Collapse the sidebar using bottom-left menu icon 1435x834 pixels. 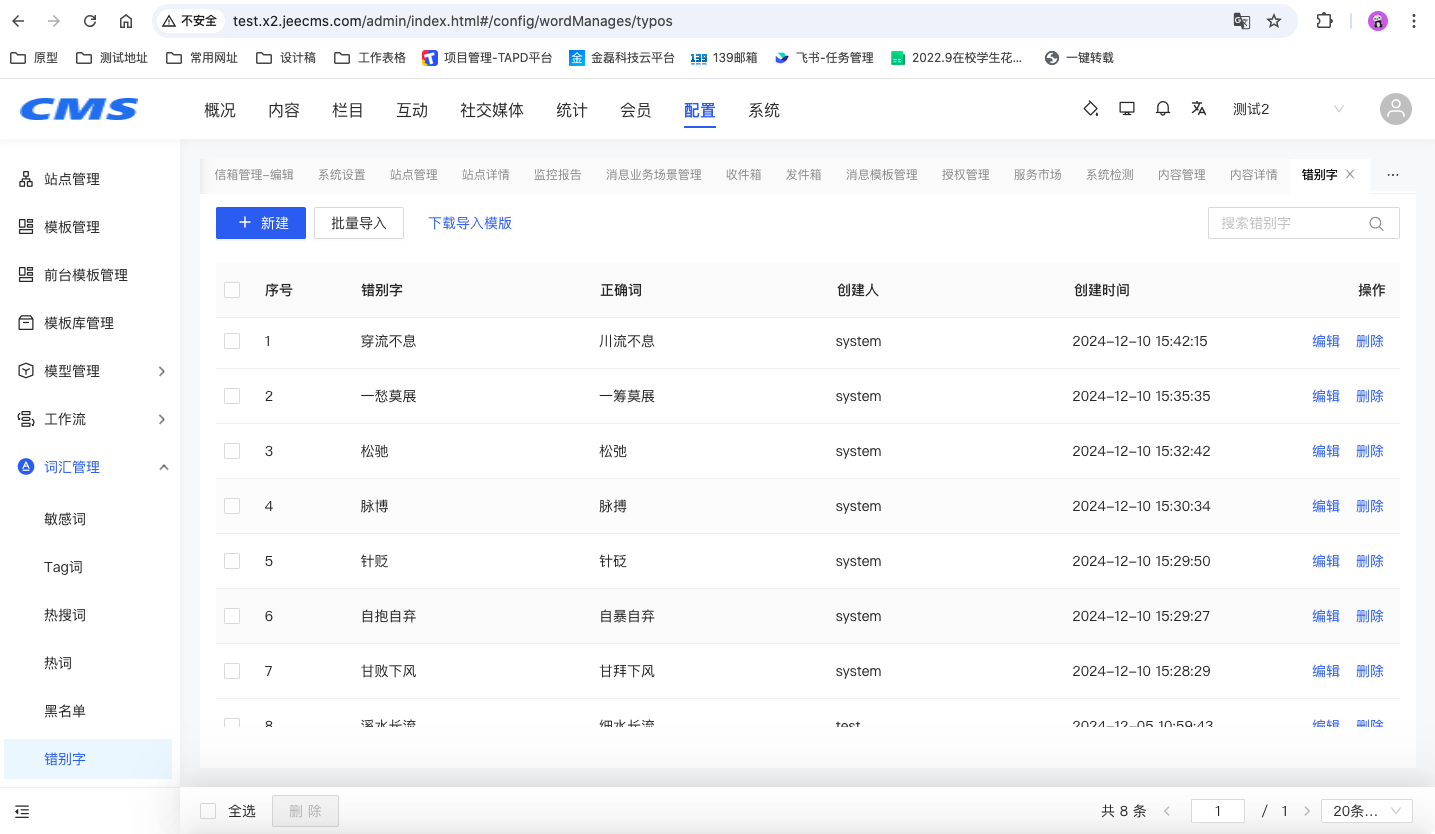point(23,811)
